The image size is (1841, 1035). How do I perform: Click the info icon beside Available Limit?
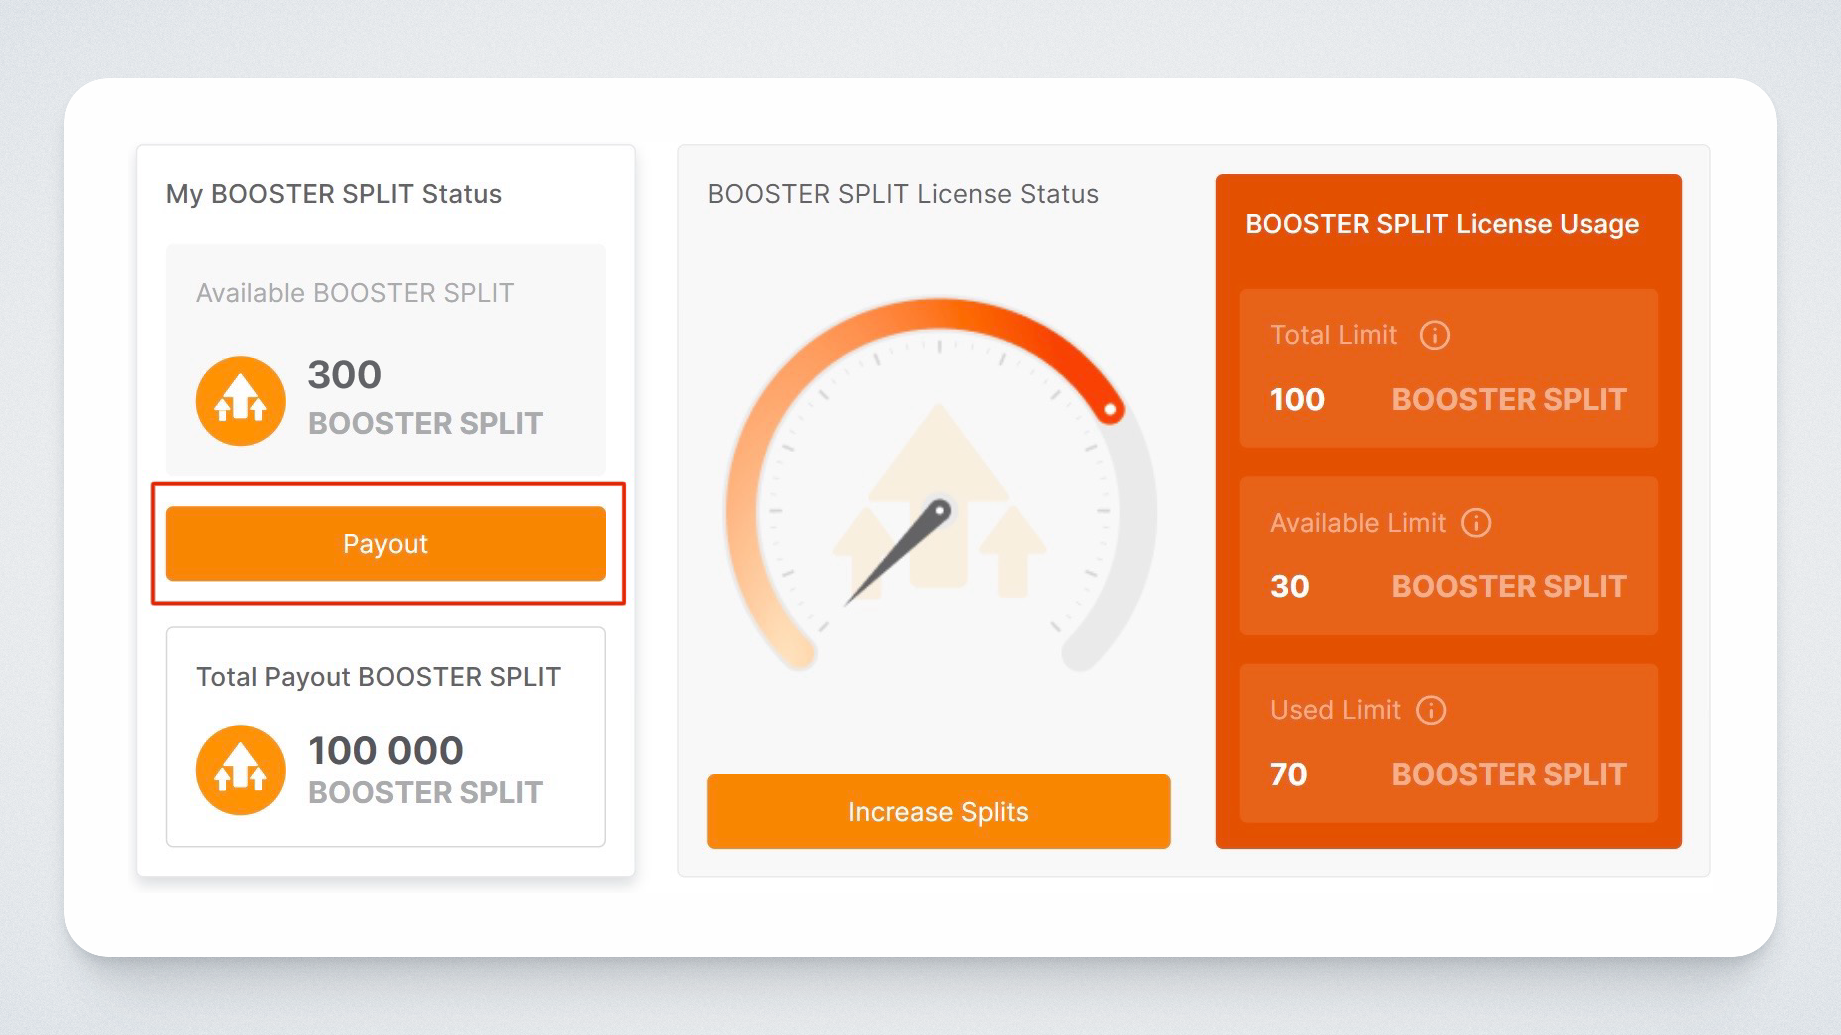[1475, 523]
